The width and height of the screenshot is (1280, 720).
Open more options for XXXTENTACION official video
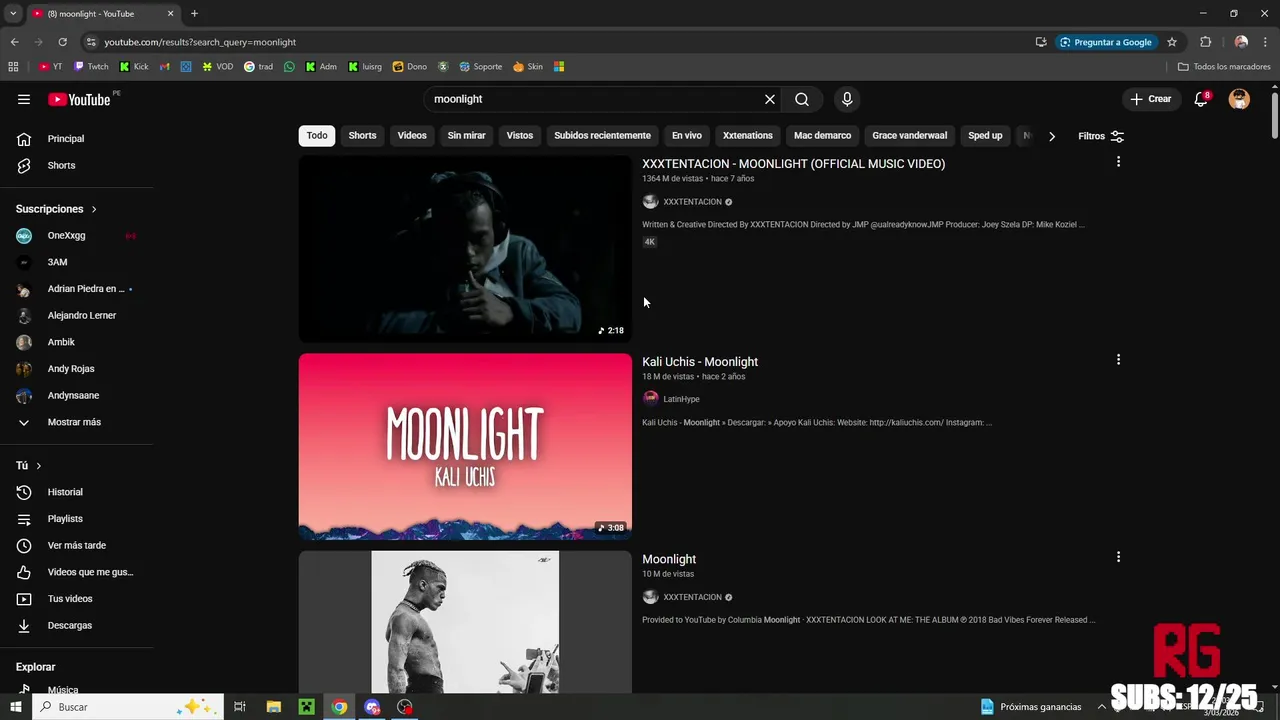click(1118, 162)
